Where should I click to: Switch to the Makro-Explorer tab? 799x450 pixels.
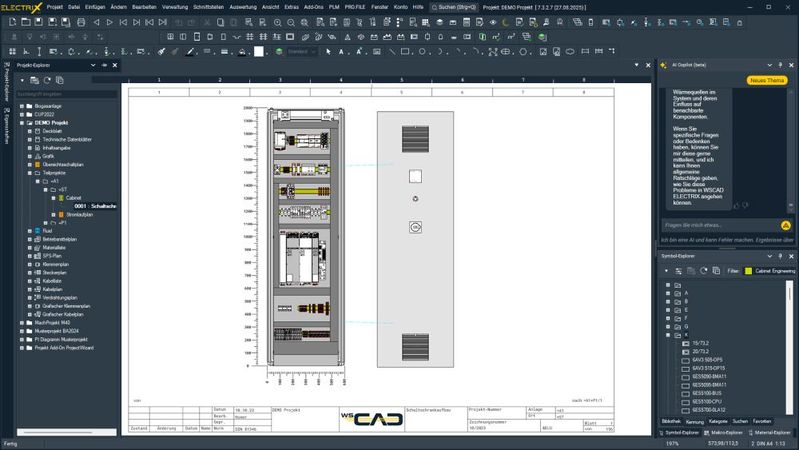(726, 433)
